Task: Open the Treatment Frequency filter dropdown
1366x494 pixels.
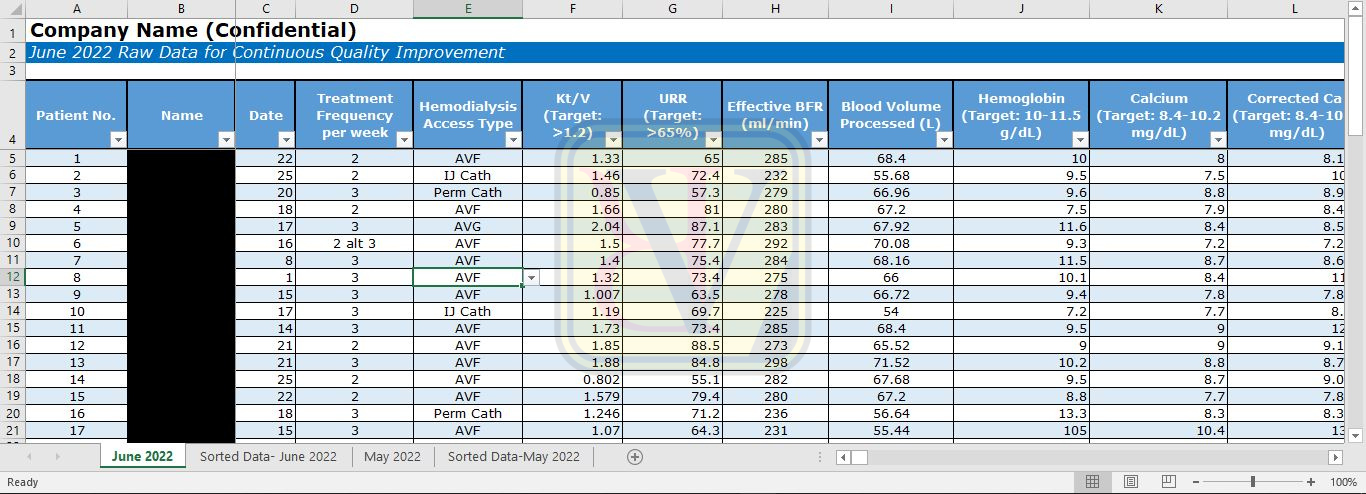Action: [404, 140]
